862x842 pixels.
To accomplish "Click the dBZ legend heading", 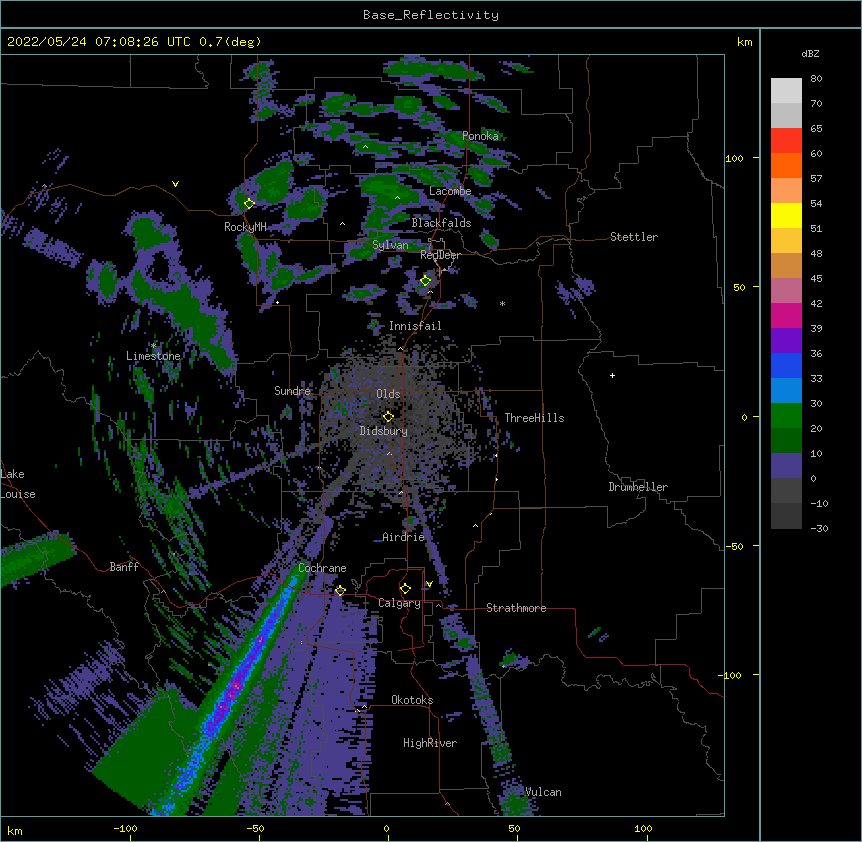I will pos(810,53).
